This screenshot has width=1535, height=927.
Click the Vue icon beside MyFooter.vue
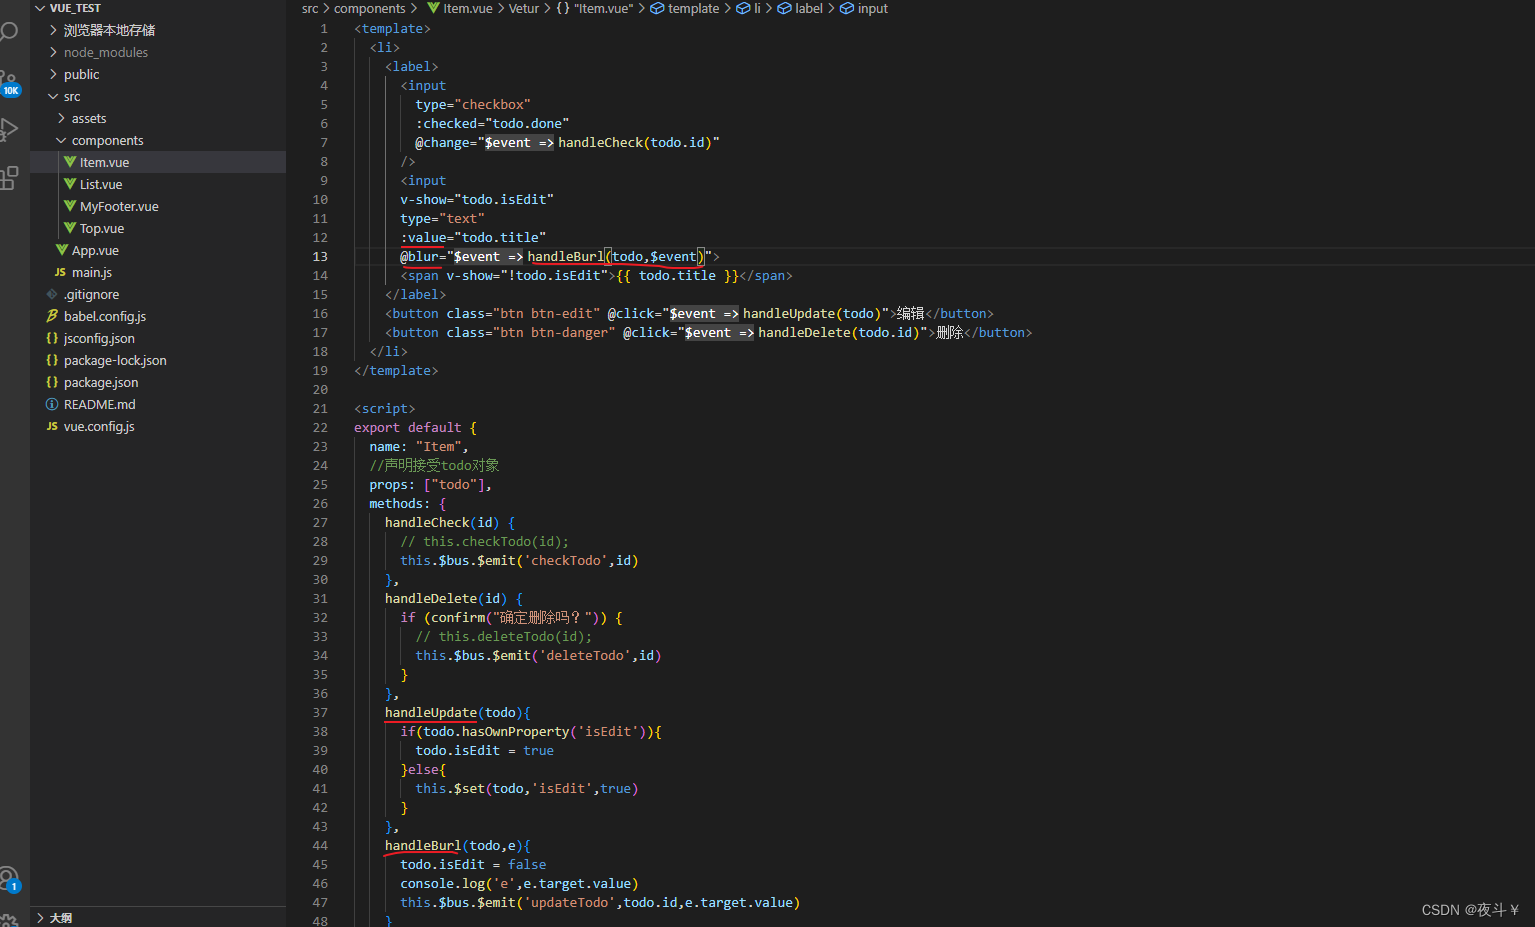coord(70,206)
